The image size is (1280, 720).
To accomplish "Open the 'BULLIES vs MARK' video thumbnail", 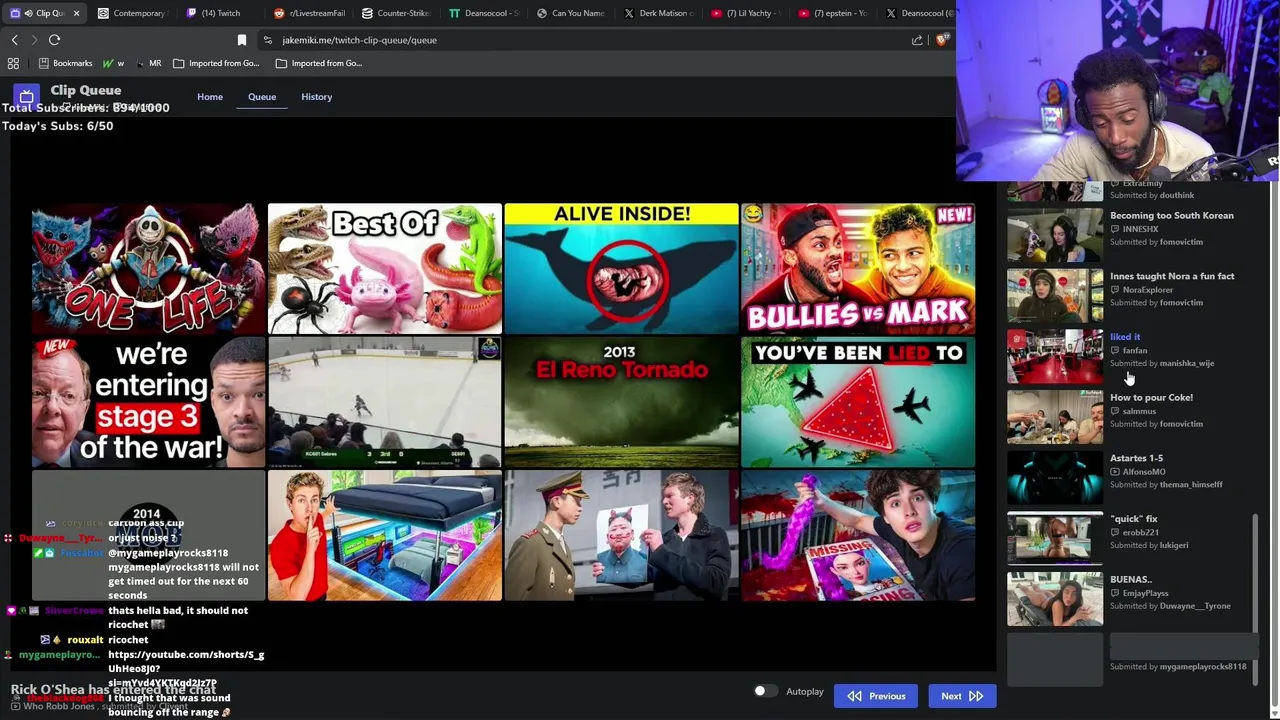I will click(858, 269).
